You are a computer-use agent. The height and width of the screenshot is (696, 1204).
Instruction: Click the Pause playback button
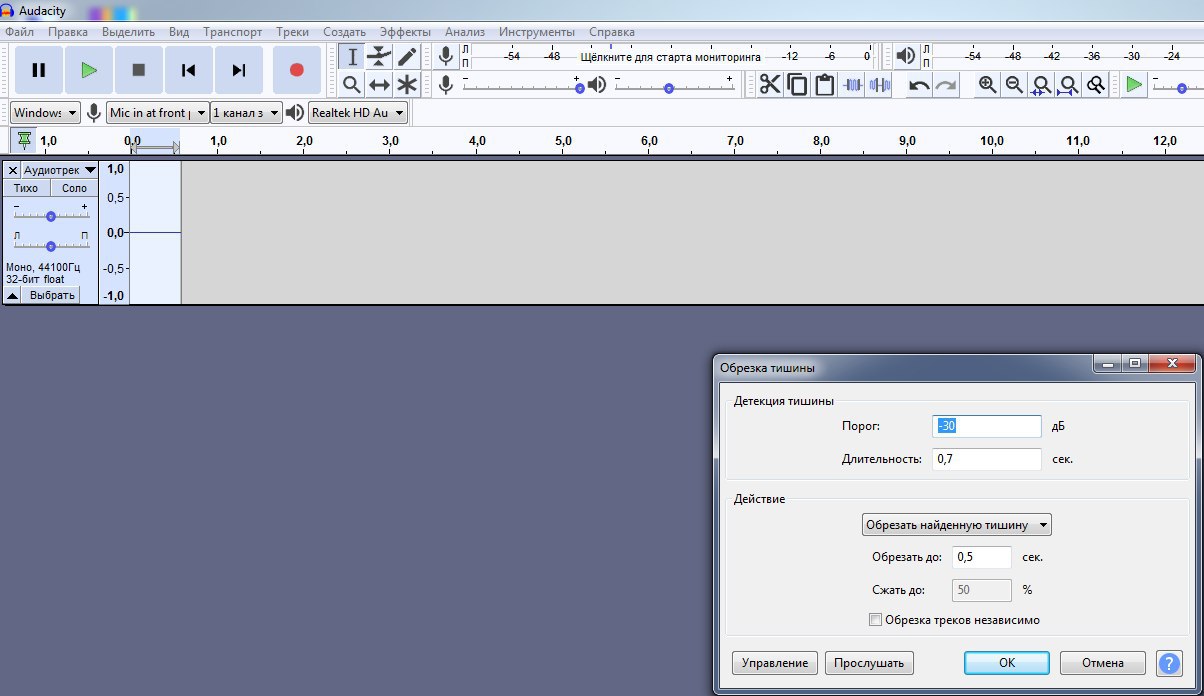[x=39, y=70]
